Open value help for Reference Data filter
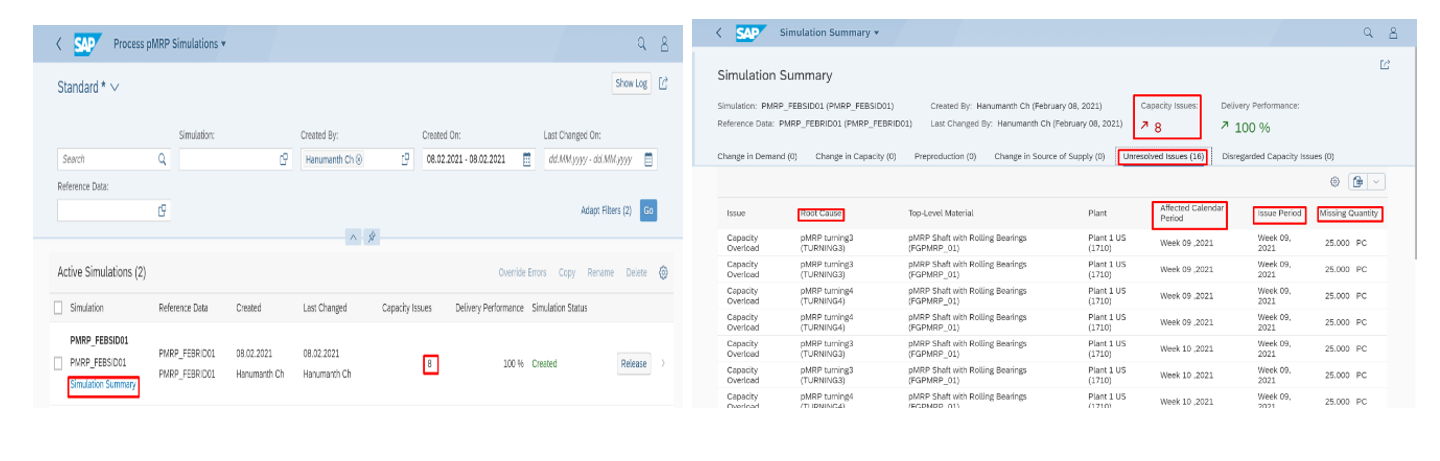The width and height of the screenshot is (1440, 461). (x=162, y=210)
